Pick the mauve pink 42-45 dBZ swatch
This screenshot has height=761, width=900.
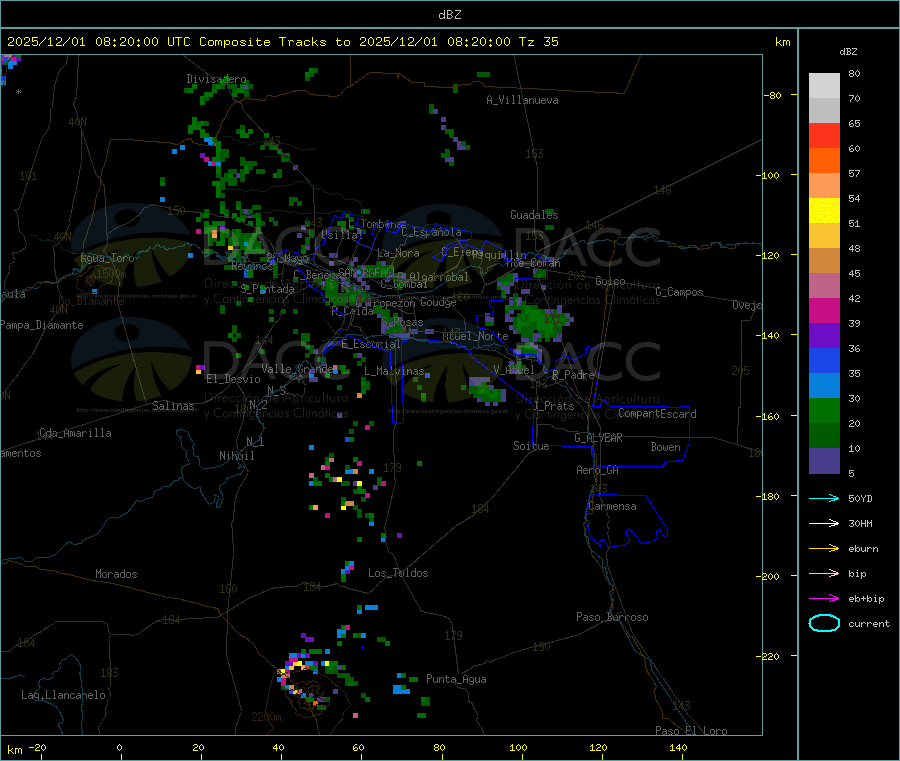coord(824,286)
